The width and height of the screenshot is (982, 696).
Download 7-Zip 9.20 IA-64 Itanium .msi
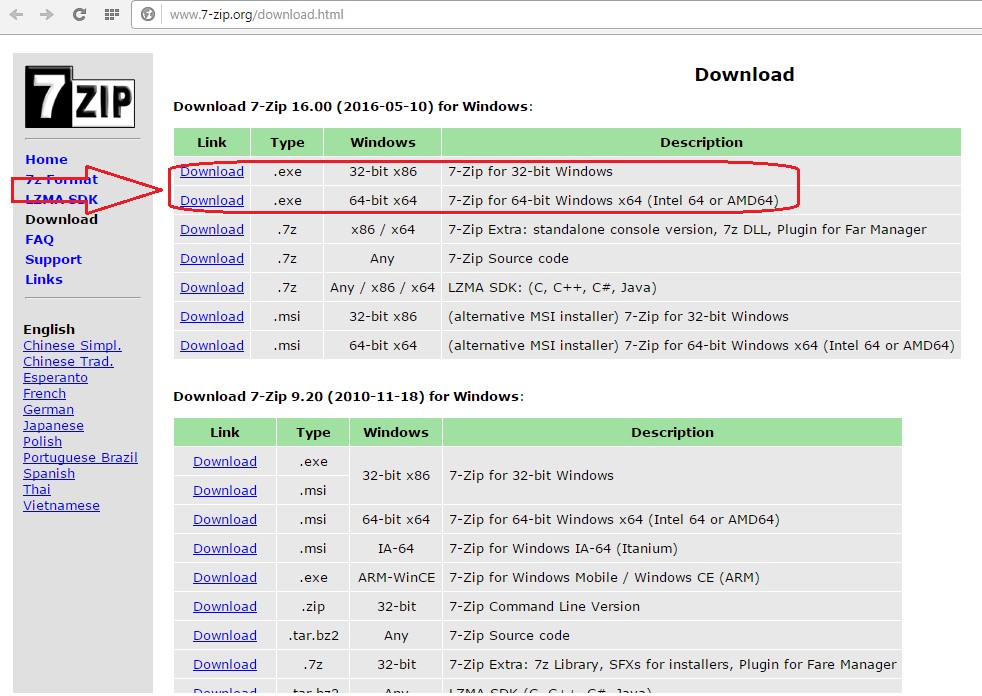[224, 549]
